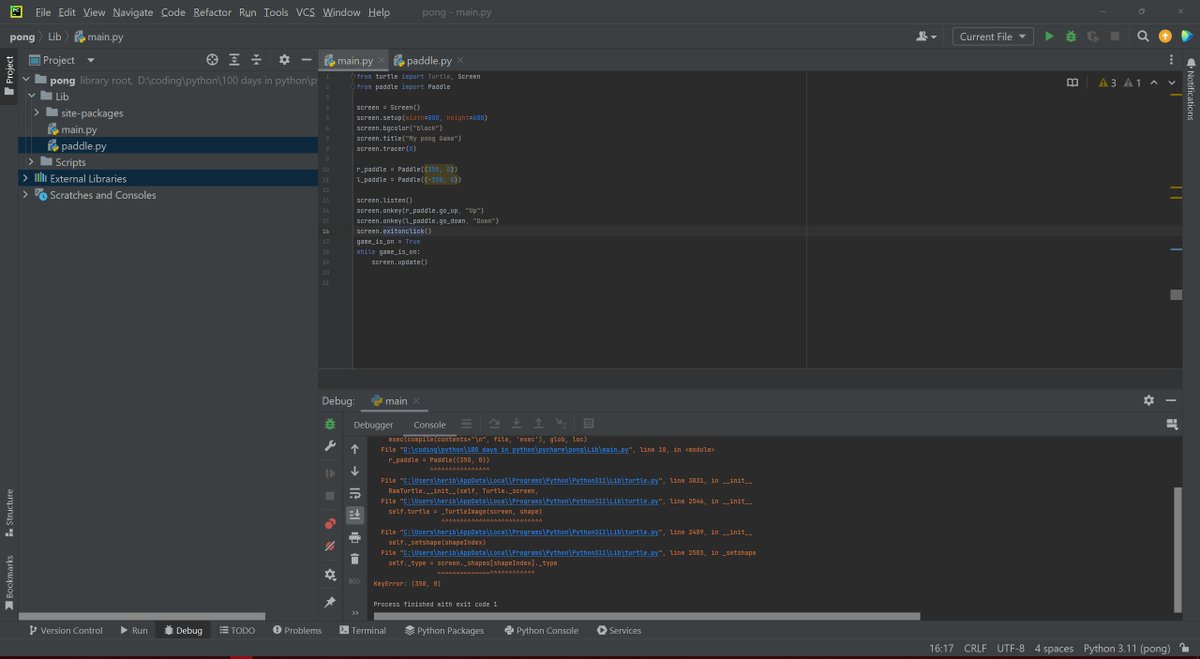The height and width of the screenshot is (659, 1200).
Task: Open the Refactor menu
Action: tap(212, 12)
